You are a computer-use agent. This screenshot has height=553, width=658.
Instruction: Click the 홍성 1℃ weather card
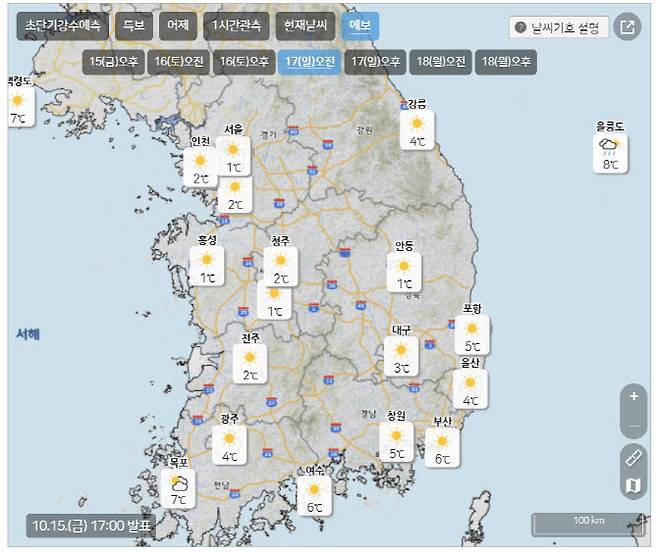click(x=207, y=266)
